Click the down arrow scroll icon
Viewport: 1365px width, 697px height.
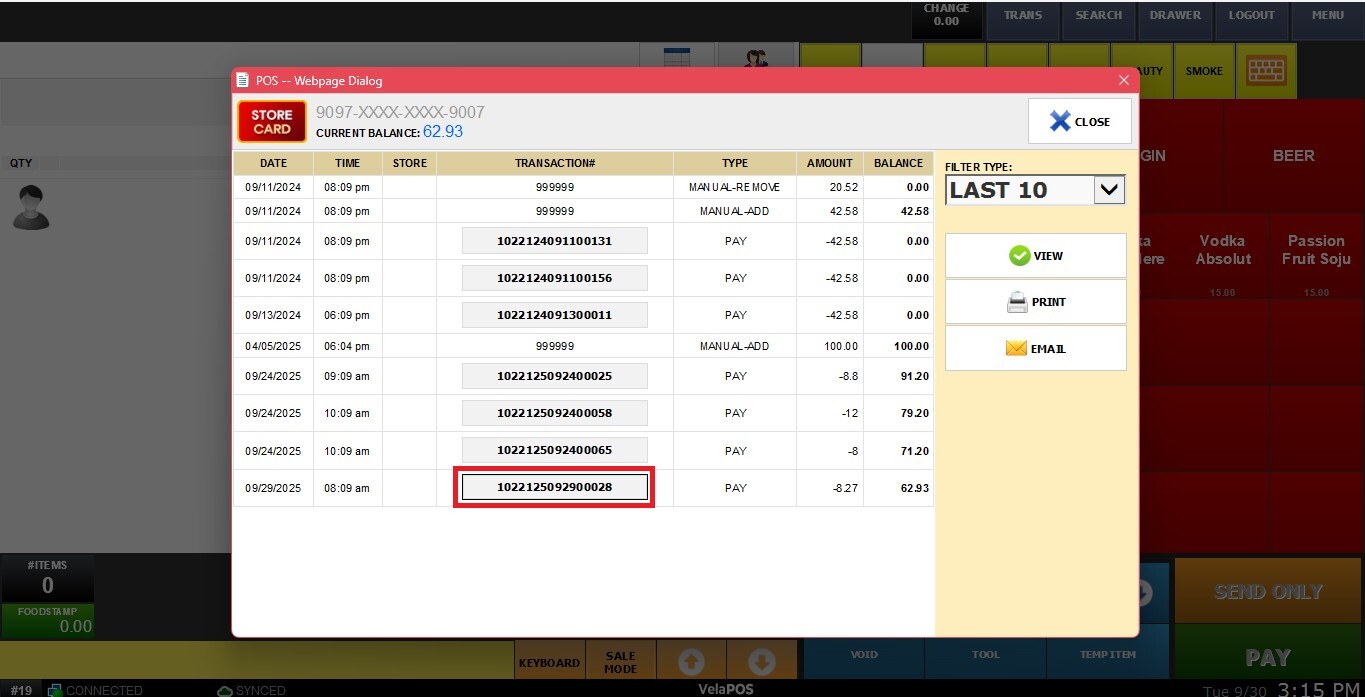(761, 662)
